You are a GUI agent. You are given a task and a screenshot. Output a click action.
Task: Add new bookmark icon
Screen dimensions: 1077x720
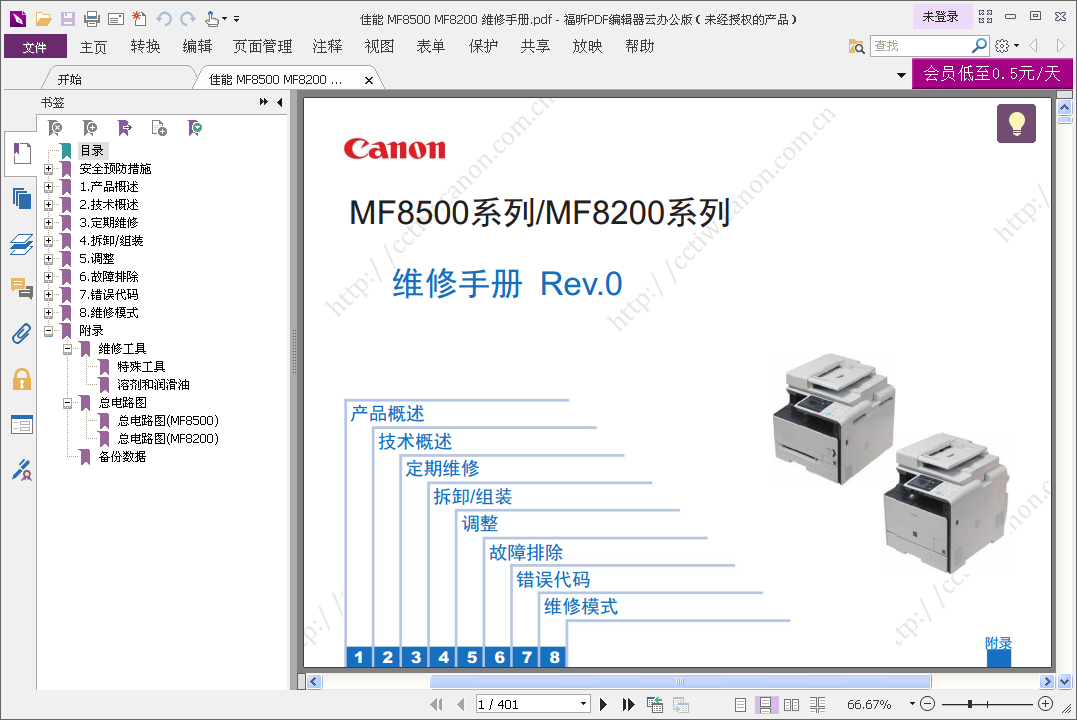pyautogui.click(x=89, y=128)
